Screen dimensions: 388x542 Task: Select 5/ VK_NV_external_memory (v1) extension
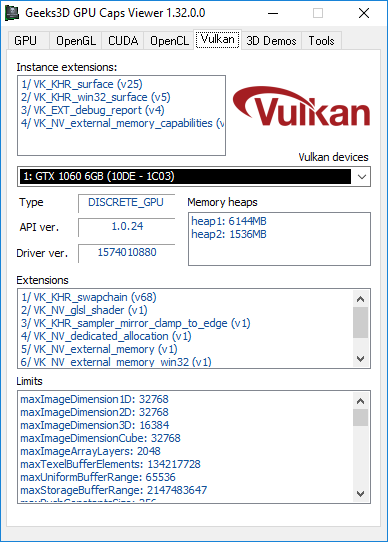99,349
